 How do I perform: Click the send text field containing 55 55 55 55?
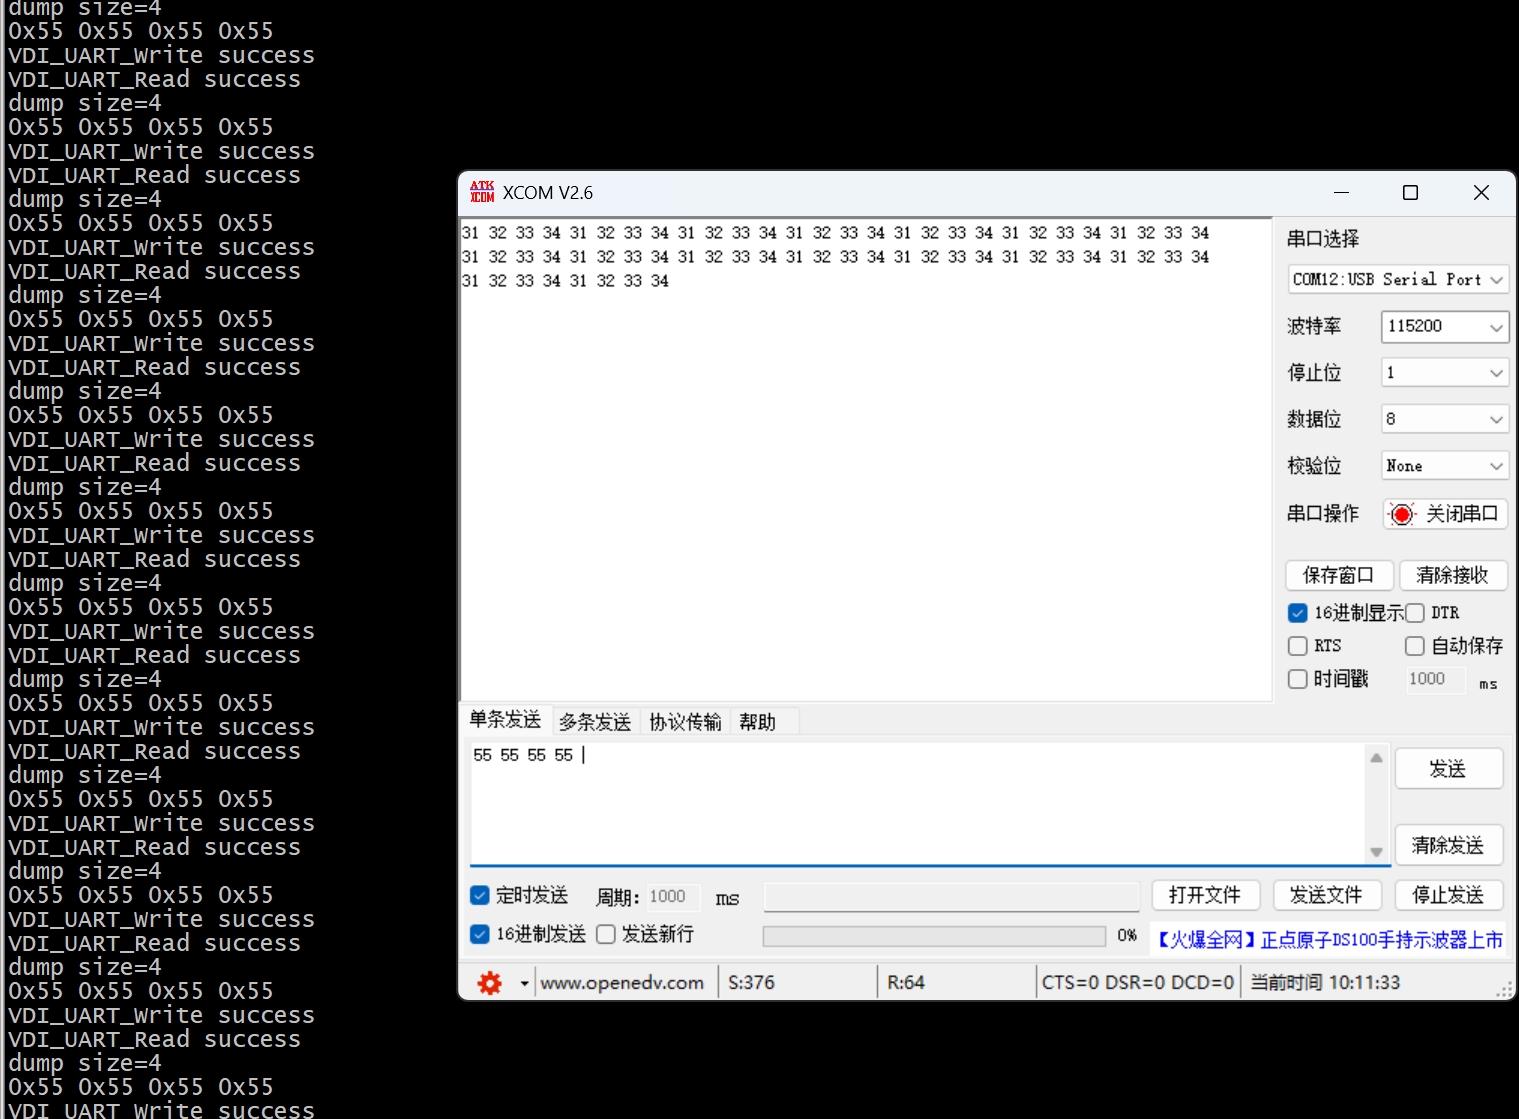point(918,804)
